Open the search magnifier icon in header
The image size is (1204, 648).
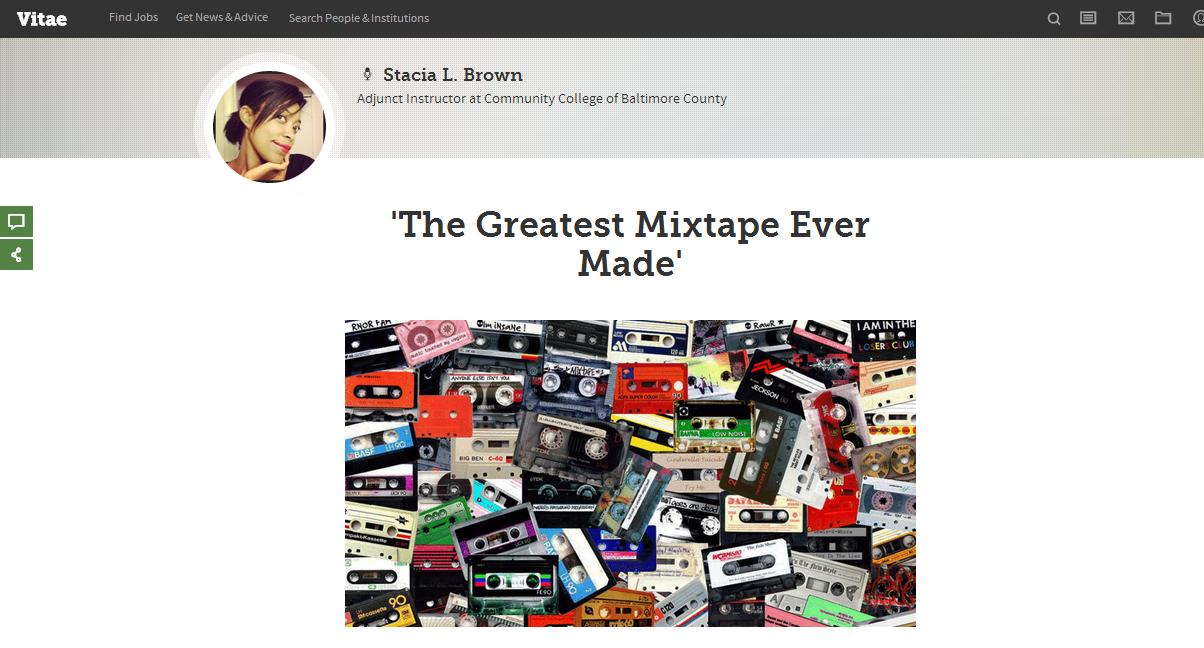[x=1053, y=18]
